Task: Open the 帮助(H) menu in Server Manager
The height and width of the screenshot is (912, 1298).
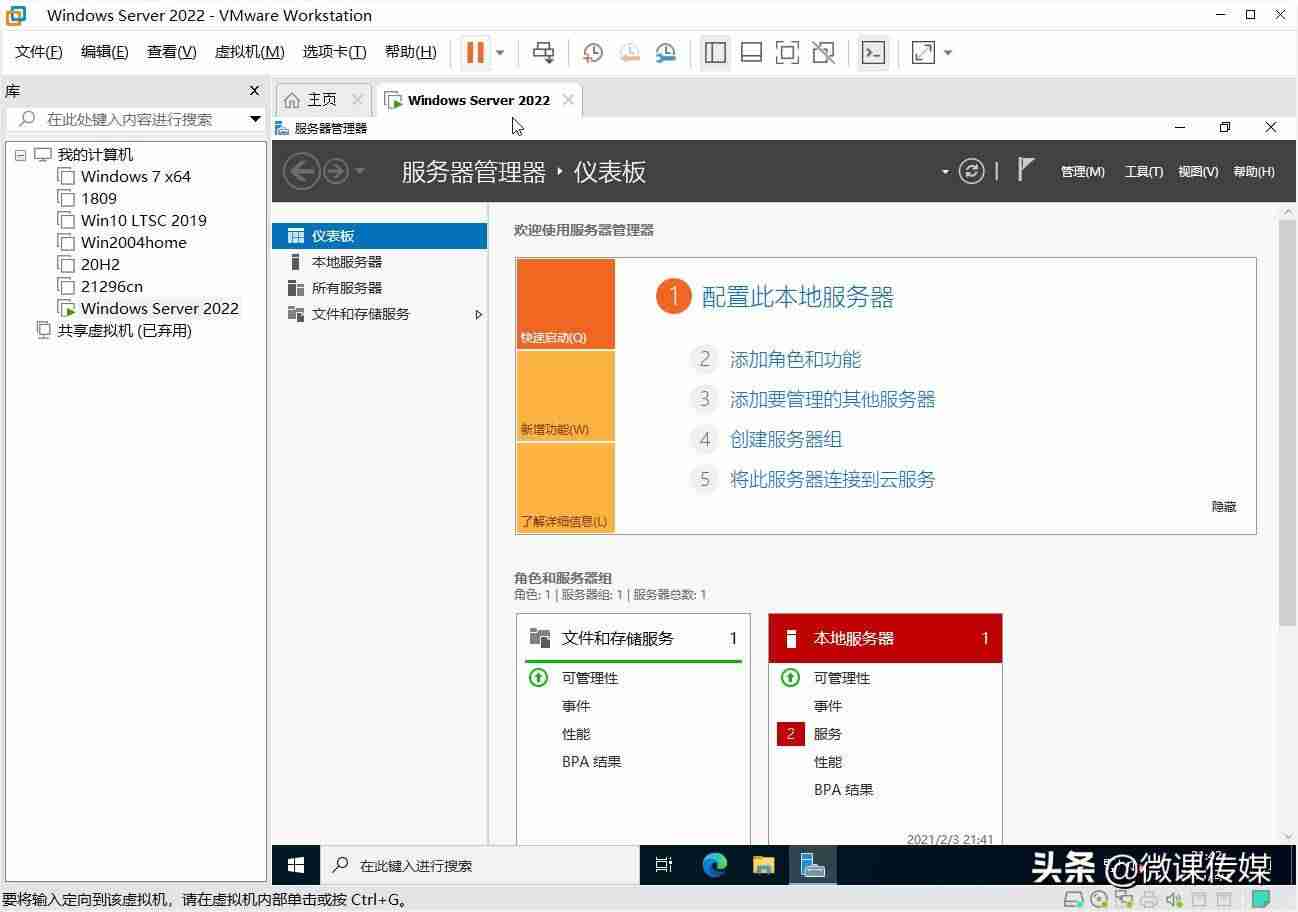Action: (1254, 172)
